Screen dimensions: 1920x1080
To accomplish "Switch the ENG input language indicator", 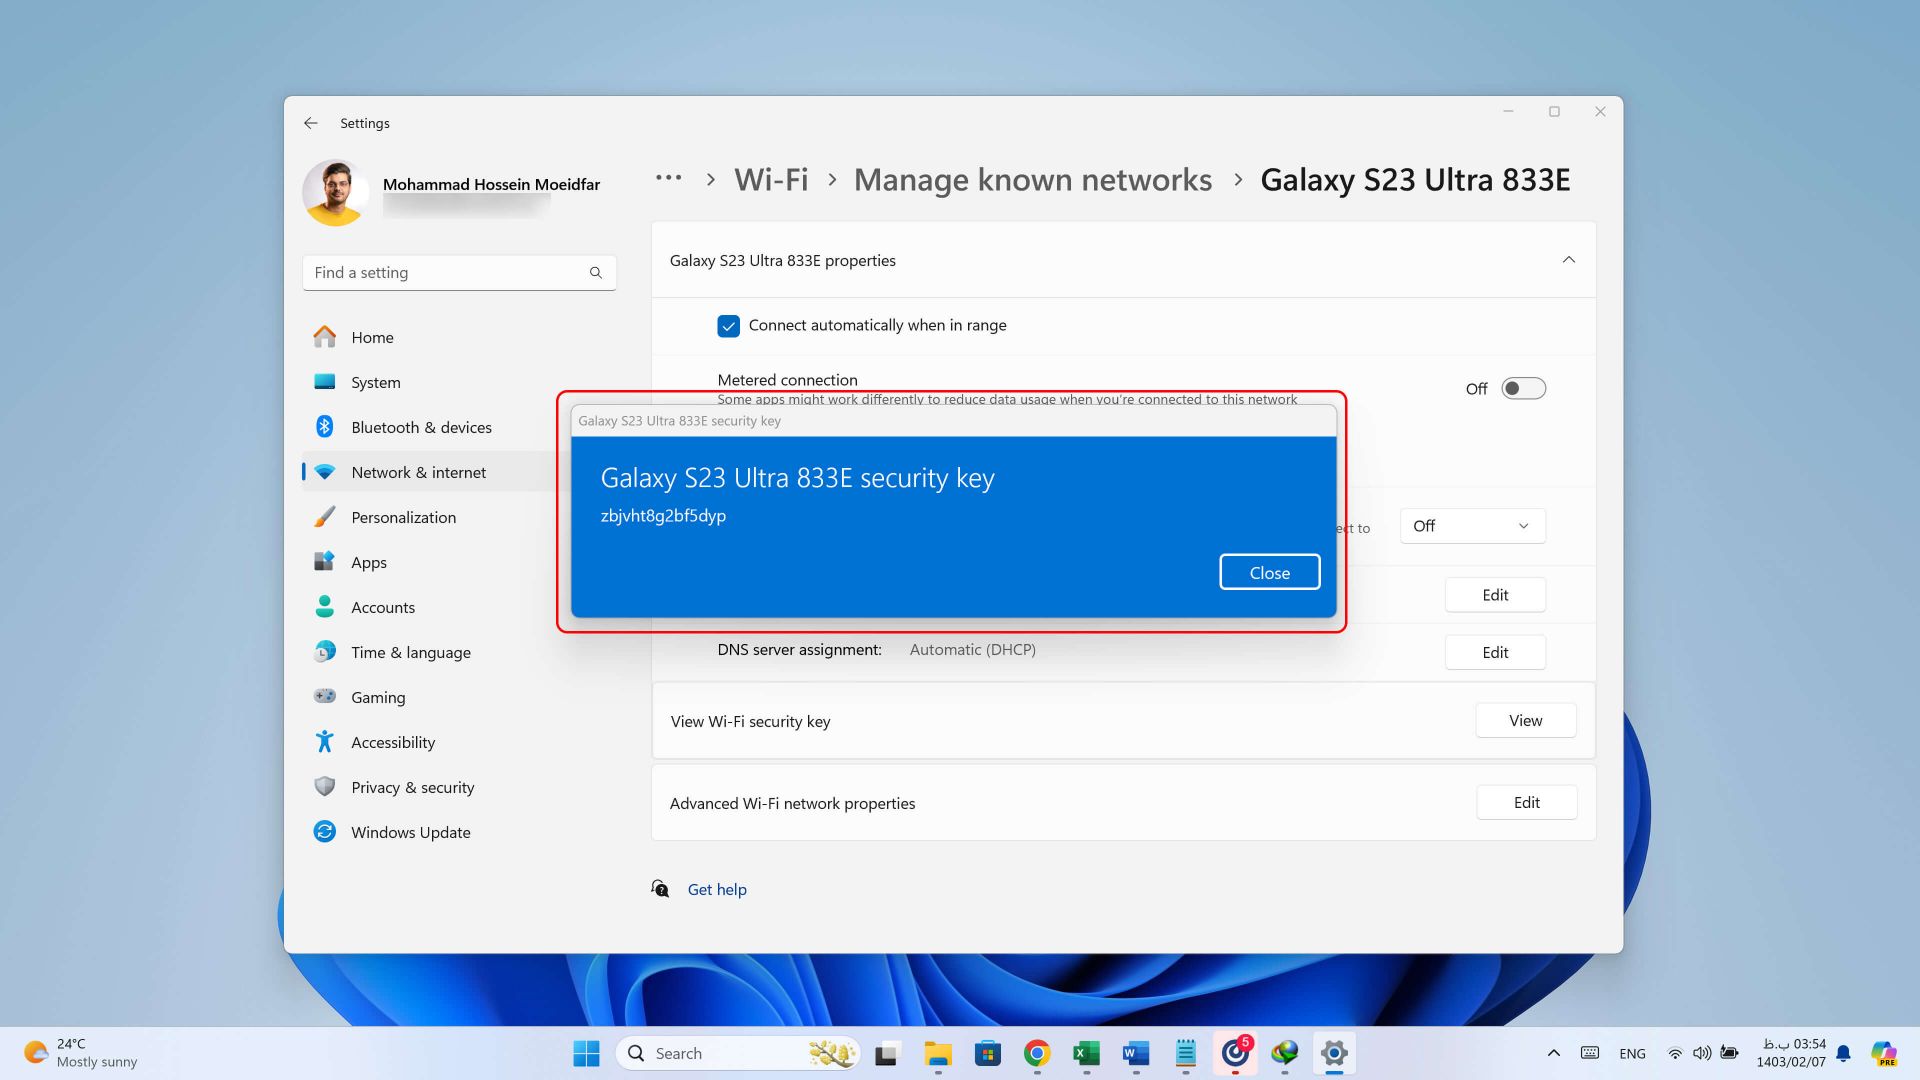I will (1632, 1053).
